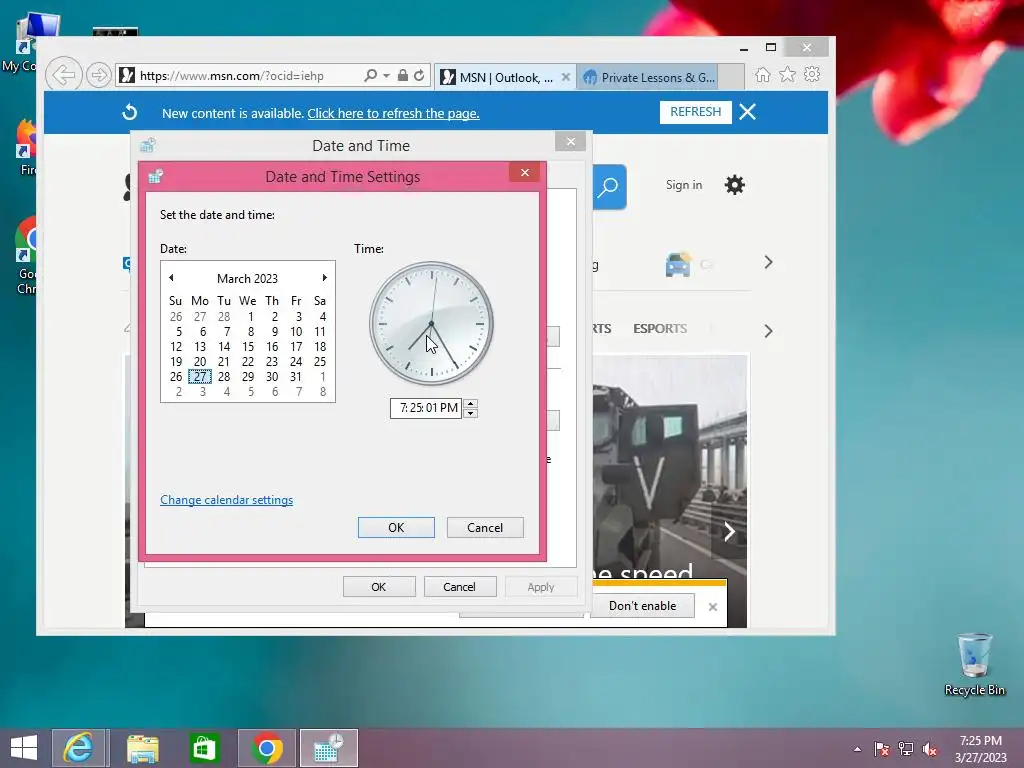Screen dimensions: 1024x768
Task: Increase time with spinner up arrow
Action: (x=470, y=403)
